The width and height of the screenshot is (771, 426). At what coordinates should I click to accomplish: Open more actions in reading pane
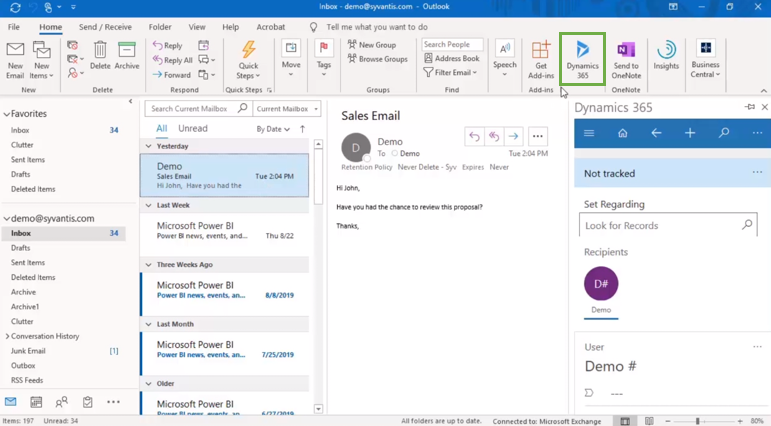(537, 136)
